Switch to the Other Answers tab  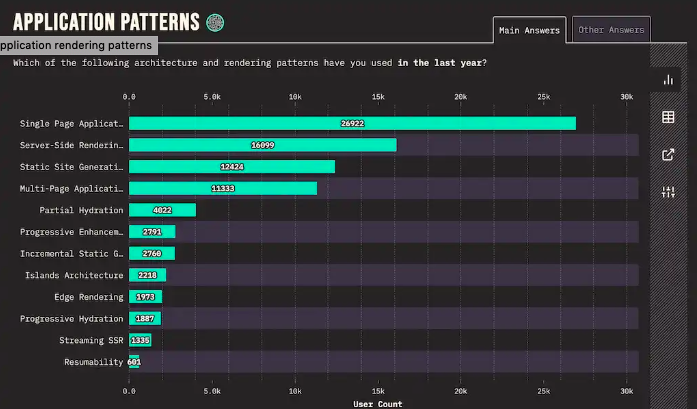[611, 30]
